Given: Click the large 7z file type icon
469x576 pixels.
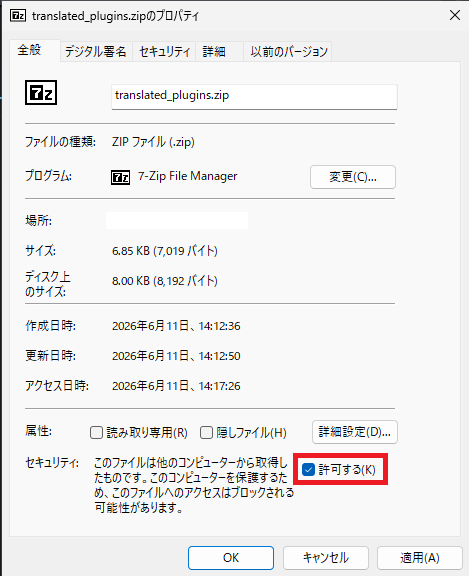Looking at the screenshot, I should pyautogui.click(x=41, y=93).
